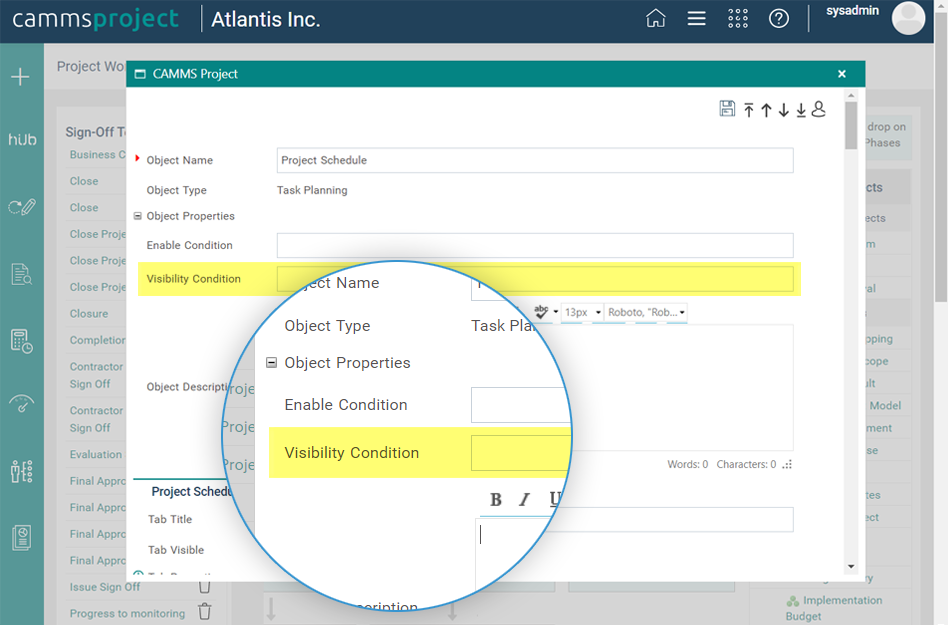Click the Characters: 0 counter
The height and width of the screenshot is (625, 948).
pyautogui.click(x=746, y=464)
